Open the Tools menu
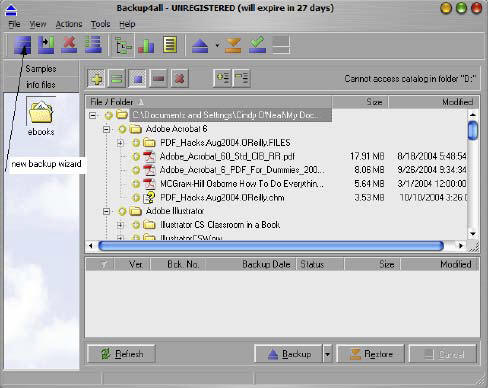Viewport: 488px width, 388px height. click(100, 24)
